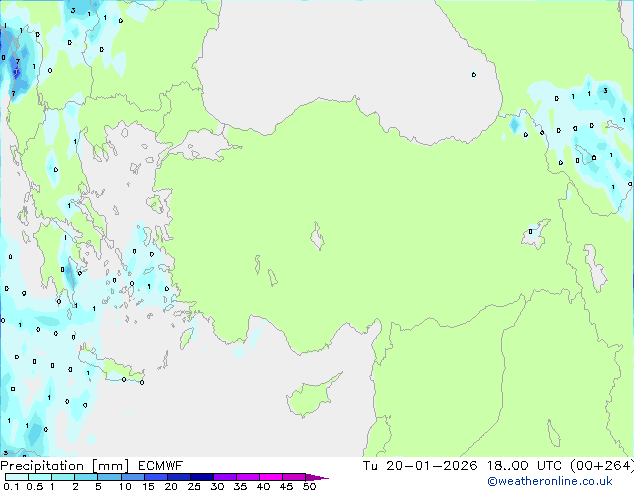Click Lake Urmia east of Lake Van
Screen dimensions: 634x490
tap(594, 268)
